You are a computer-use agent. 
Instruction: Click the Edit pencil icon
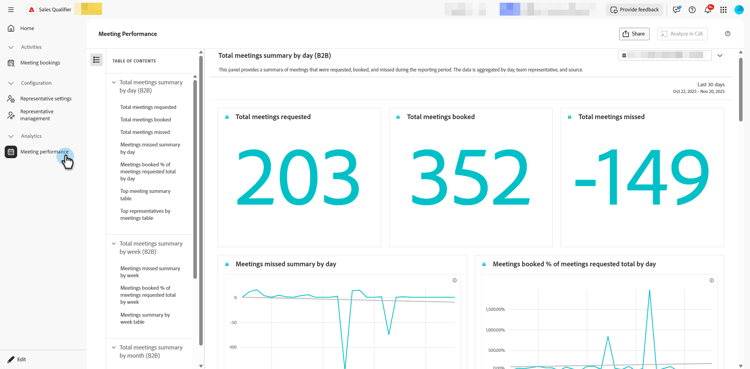(x=11, y=359)
